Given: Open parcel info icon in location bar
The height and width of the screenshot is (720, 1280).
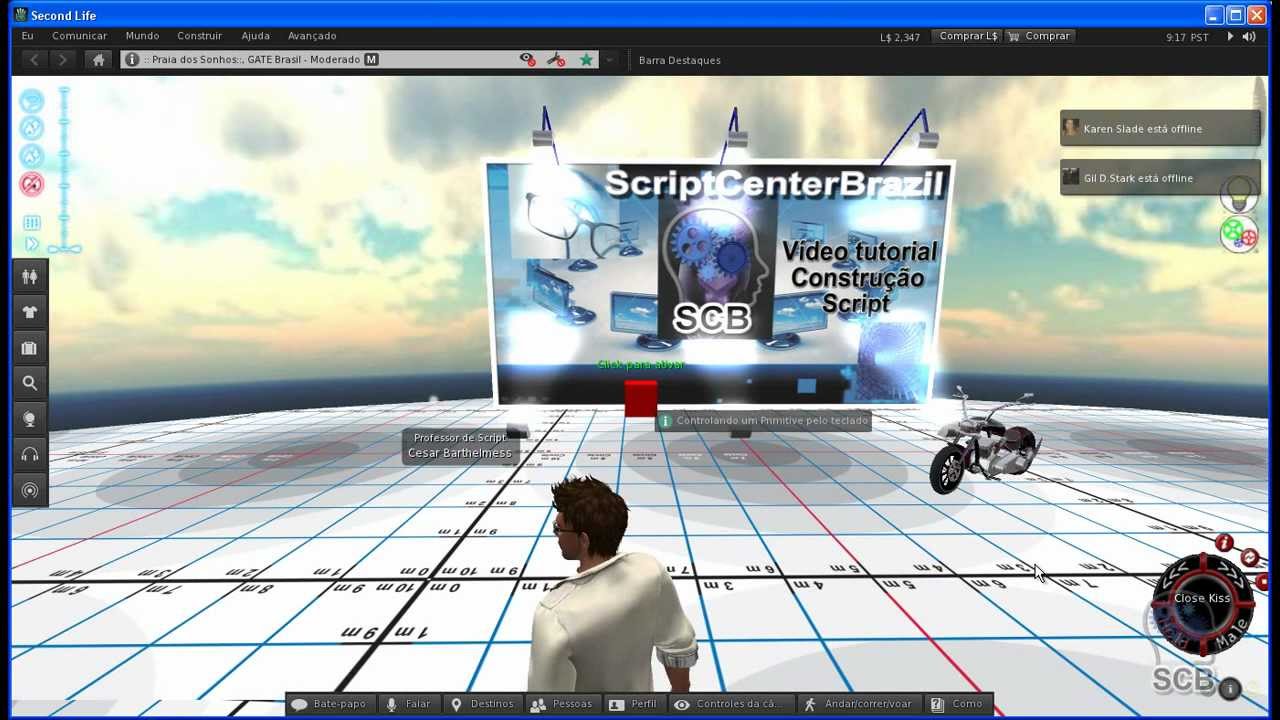Looking at the screenshot, I should coord(132,60).
